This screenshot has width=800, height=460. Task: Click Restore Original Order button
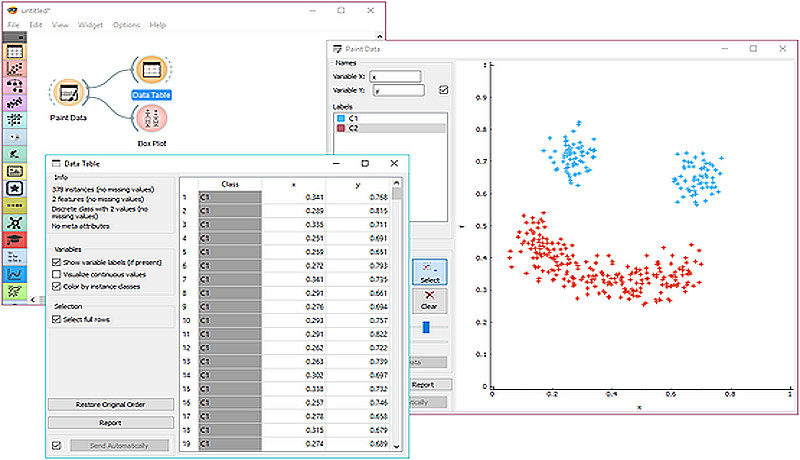[x=111, y=404]
